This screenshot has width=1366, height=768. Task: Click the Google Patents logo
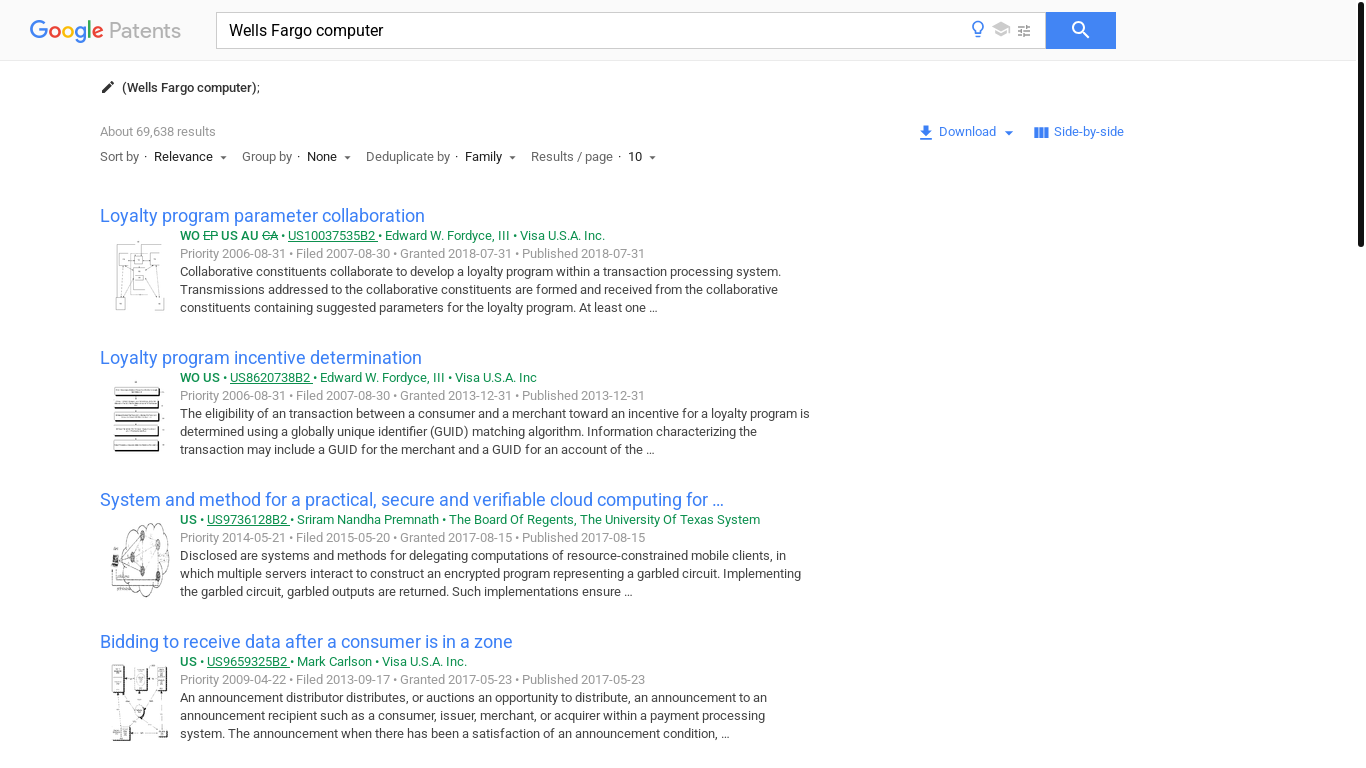tap(105, 30)
